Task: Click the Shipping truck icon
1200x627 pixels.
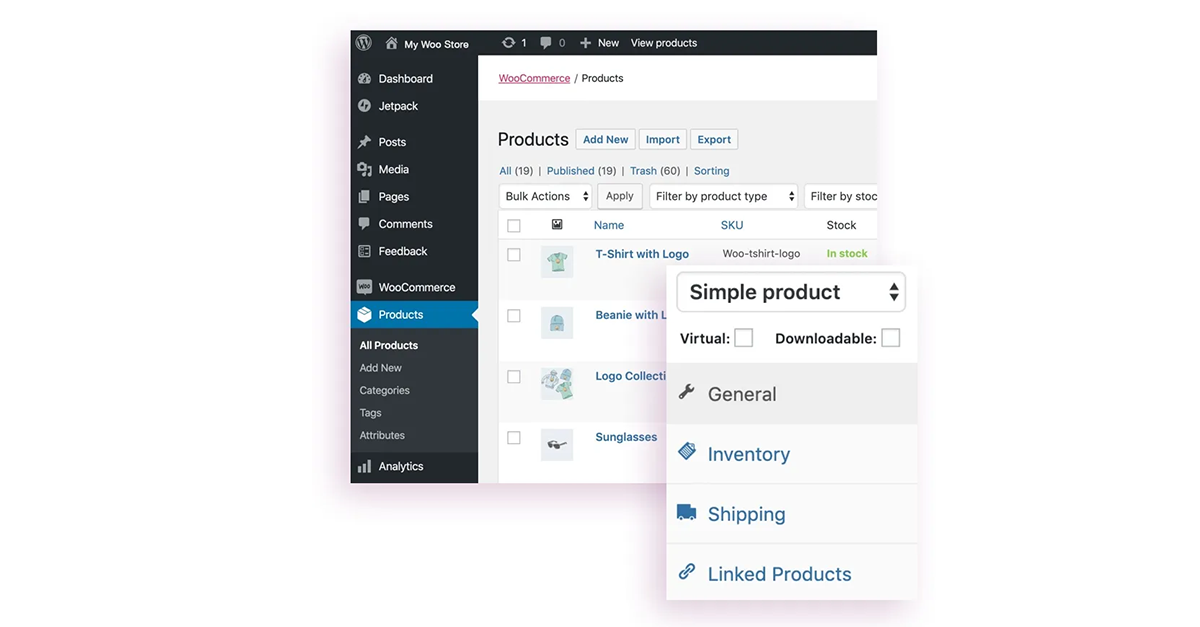Action: tap(686, 512)
